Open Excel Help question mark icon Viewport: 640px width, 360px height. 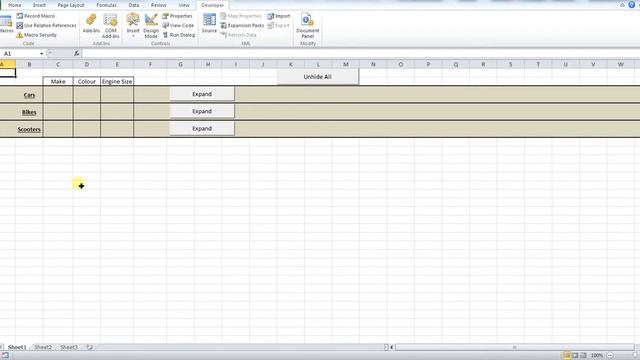(x=631, y=5)
